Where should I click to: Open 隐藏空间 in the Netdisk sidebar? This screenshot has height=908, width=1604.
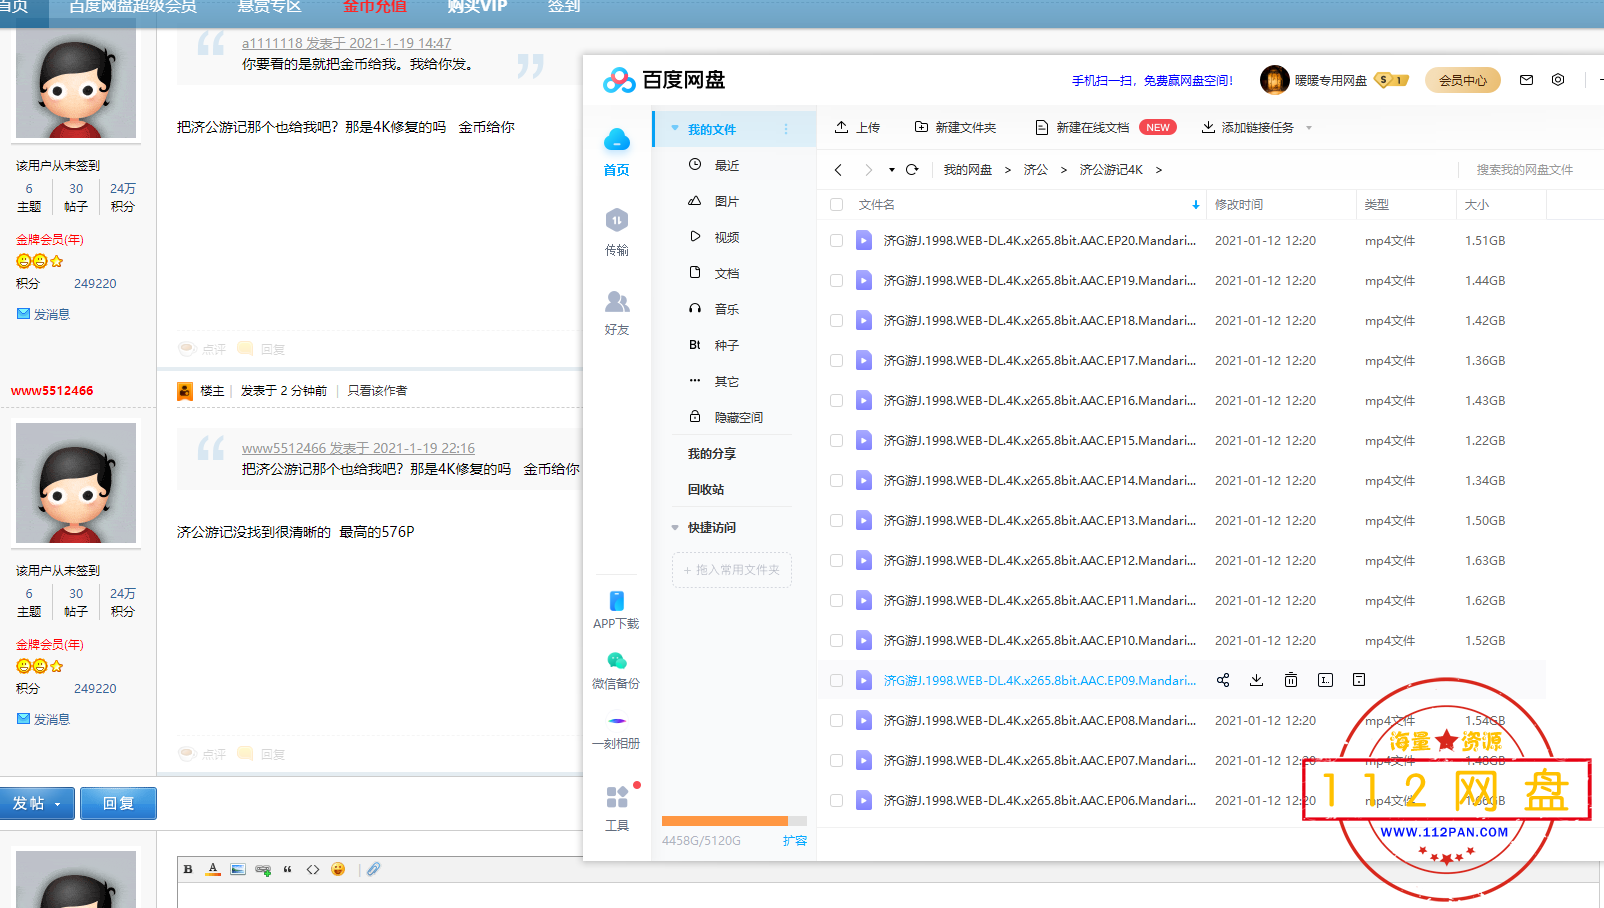tap(738, 417)
